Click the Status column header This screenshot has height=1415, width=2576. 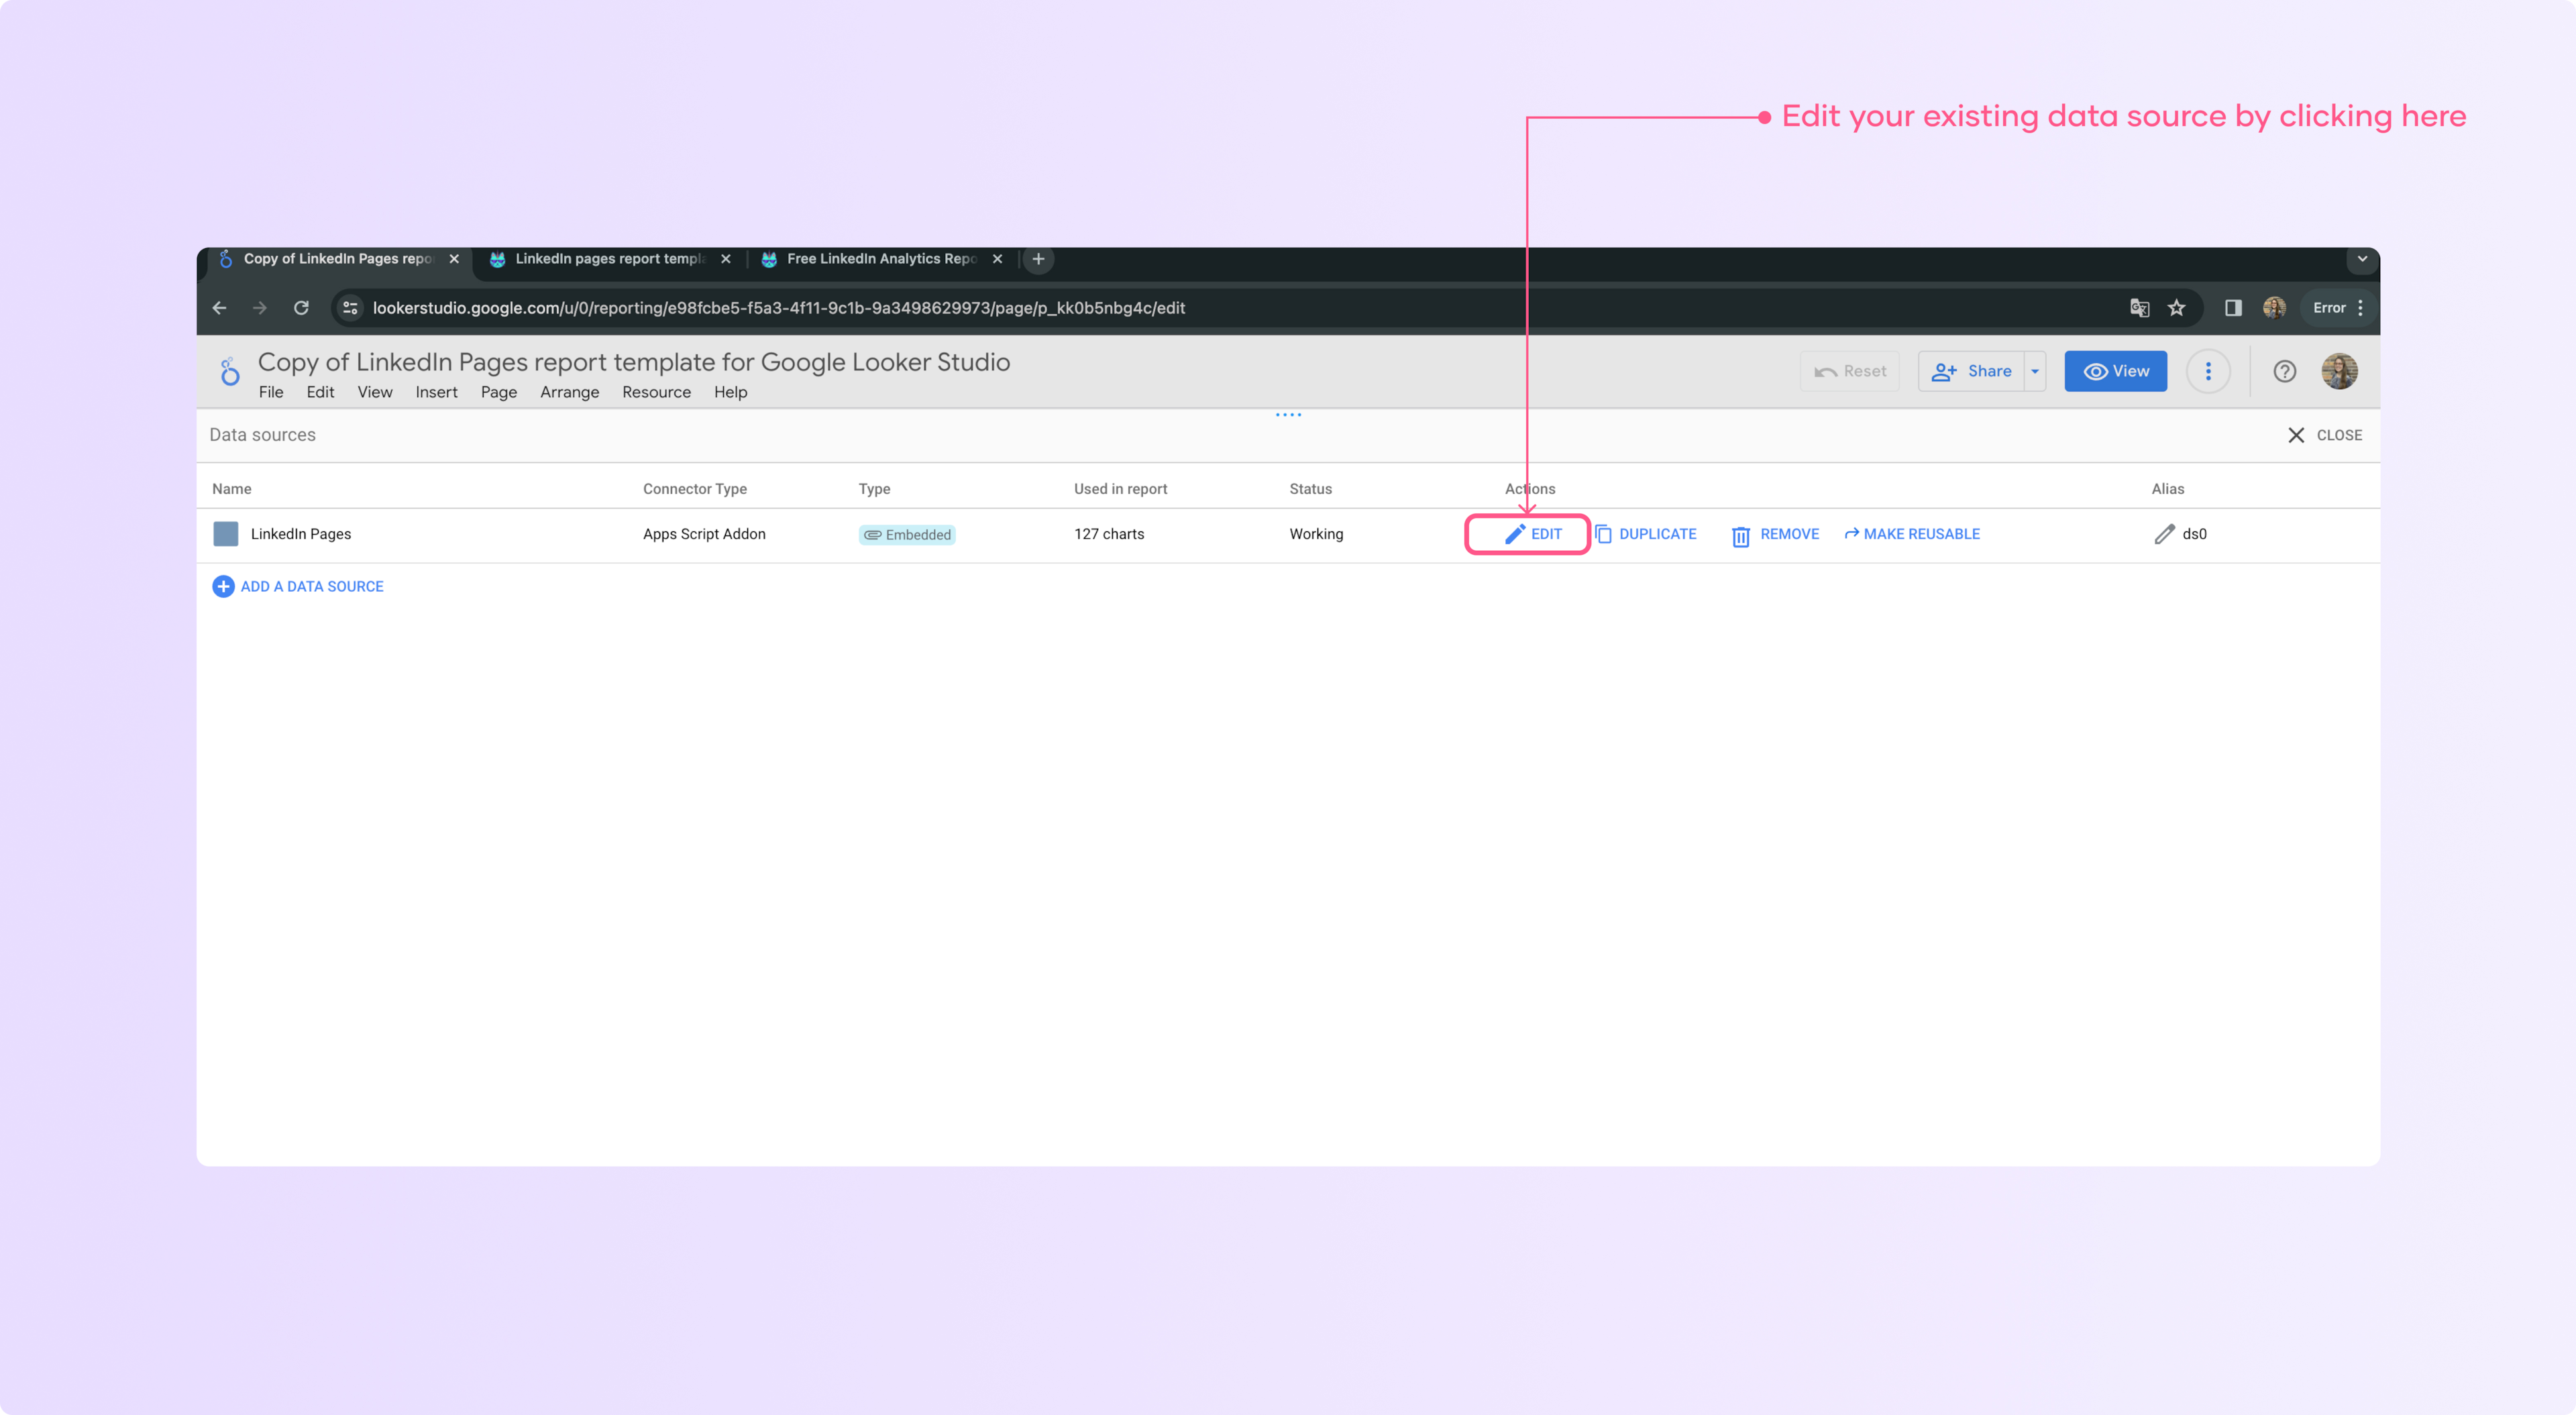[x=1310, y=489]
